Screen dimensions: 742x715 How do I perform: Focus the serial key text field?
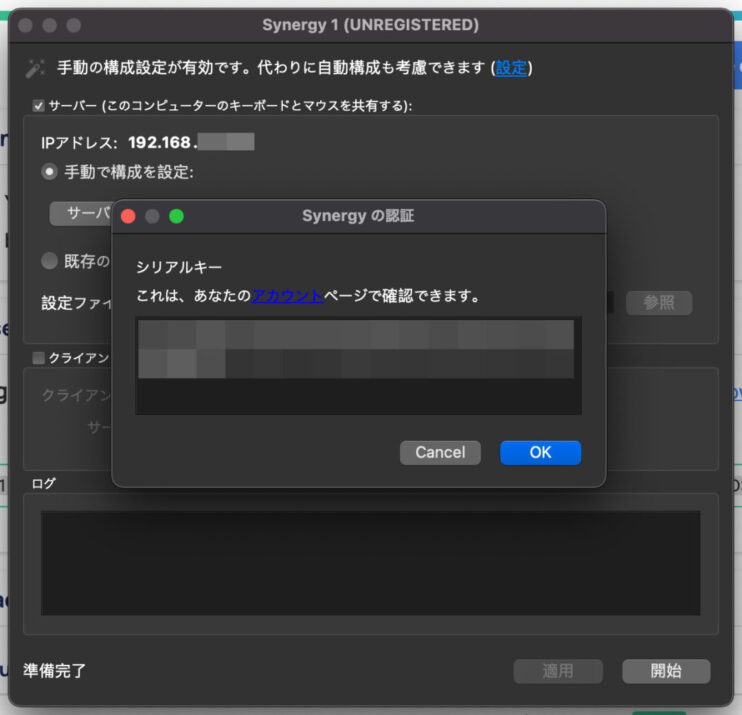358,366
